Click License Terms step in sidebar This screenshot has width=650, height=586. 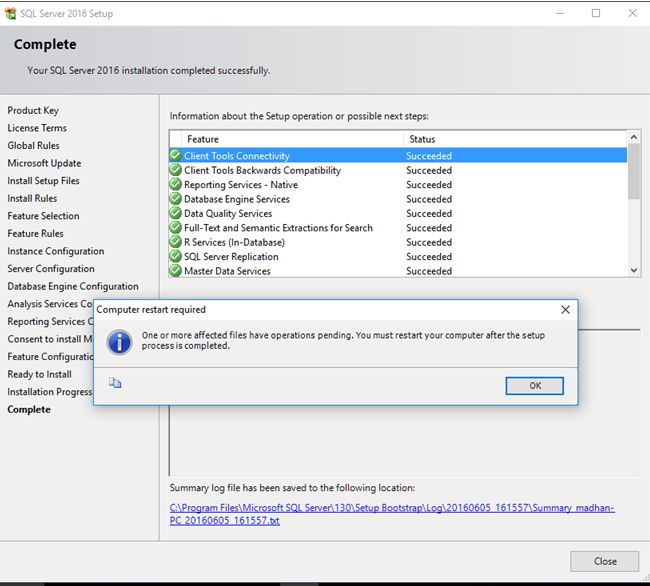(37, 128)
